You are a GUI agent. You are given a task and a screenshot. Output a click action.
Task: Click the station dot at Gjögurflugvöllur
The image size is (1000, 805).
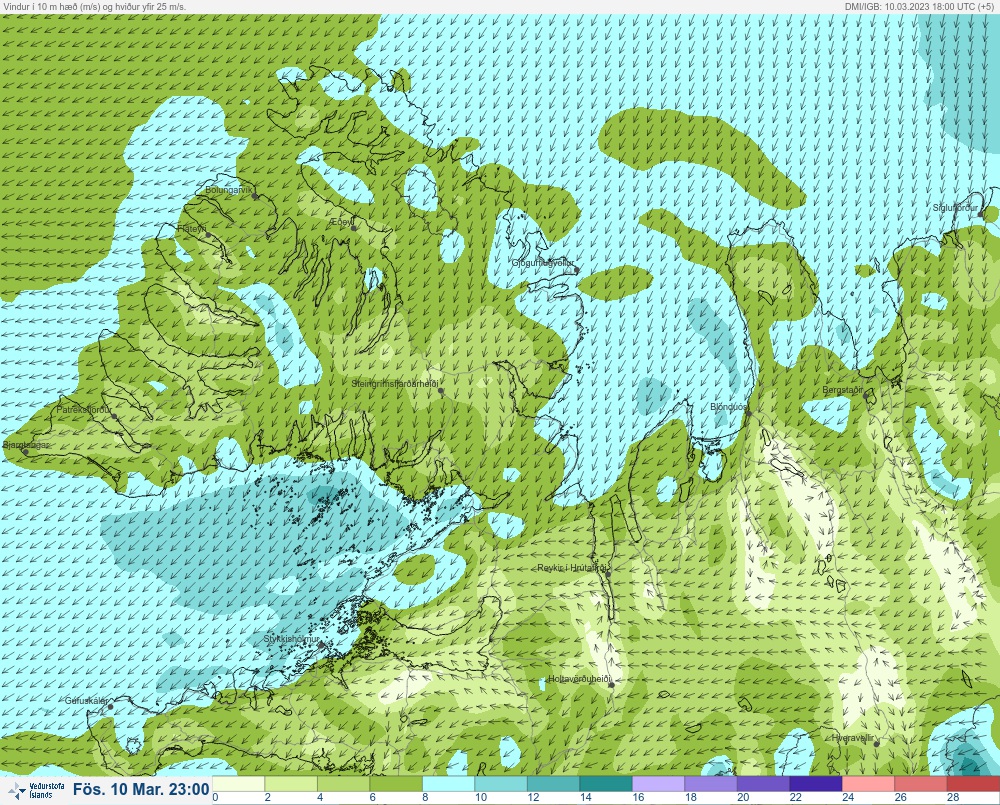click(577, 270)
